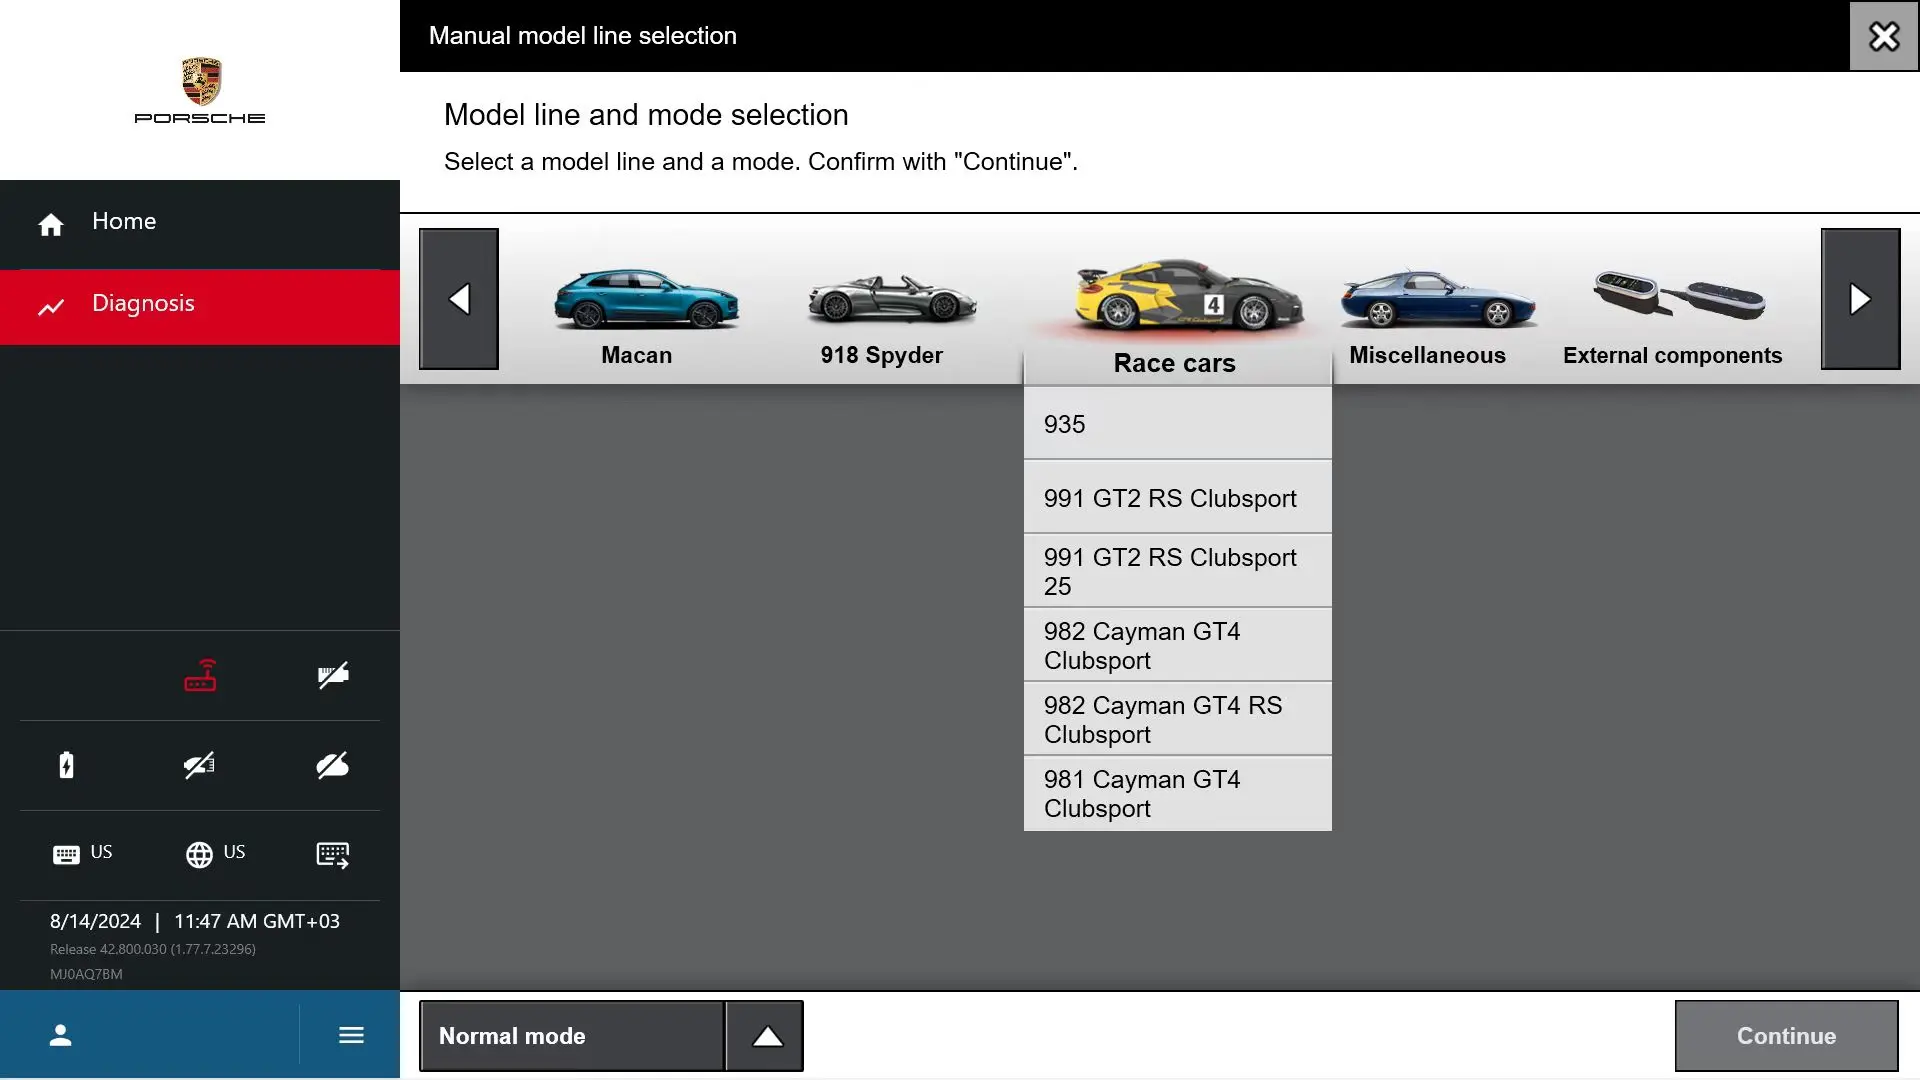The height and width of the screenshot is (1080, 1920).
Task: Open the Diagnosis section
Action: click(x=200, y=306)
